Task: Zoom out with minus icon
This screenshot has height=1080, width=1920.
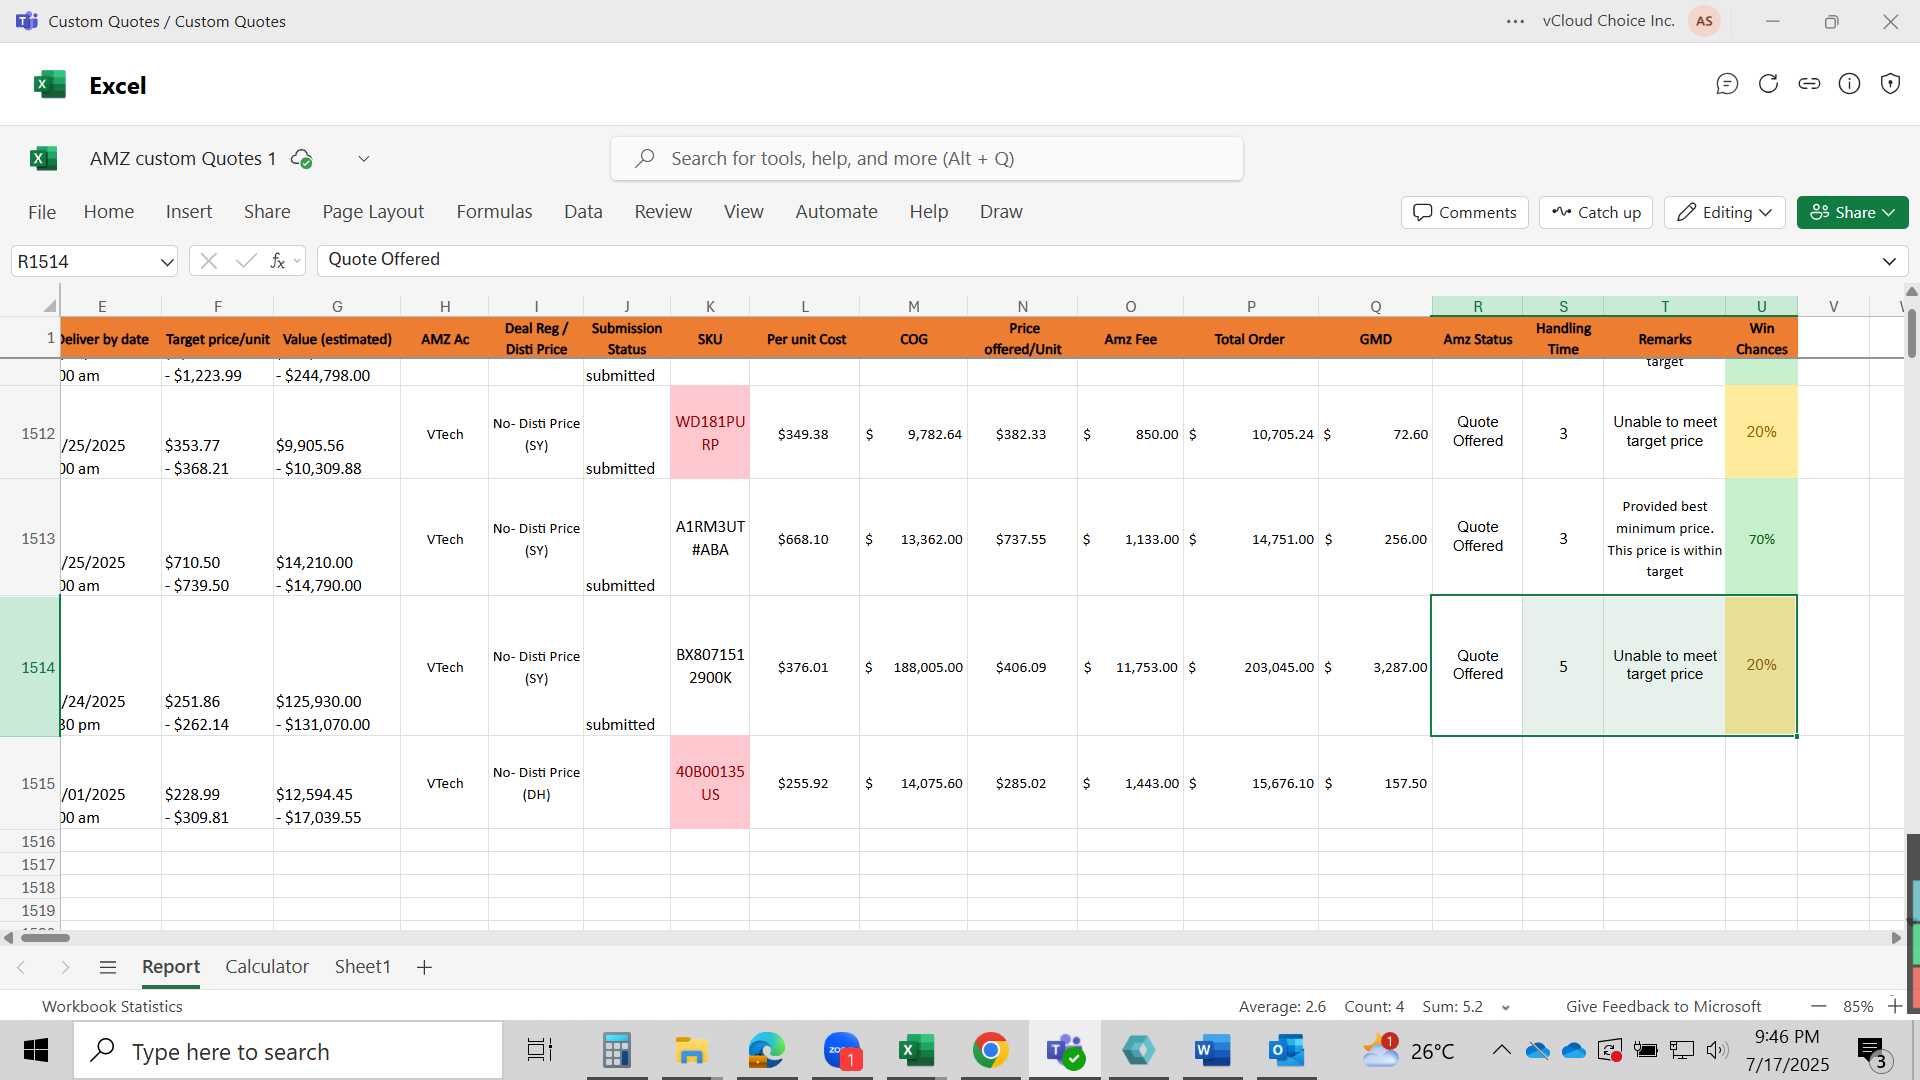Action: (1818, 1006)
